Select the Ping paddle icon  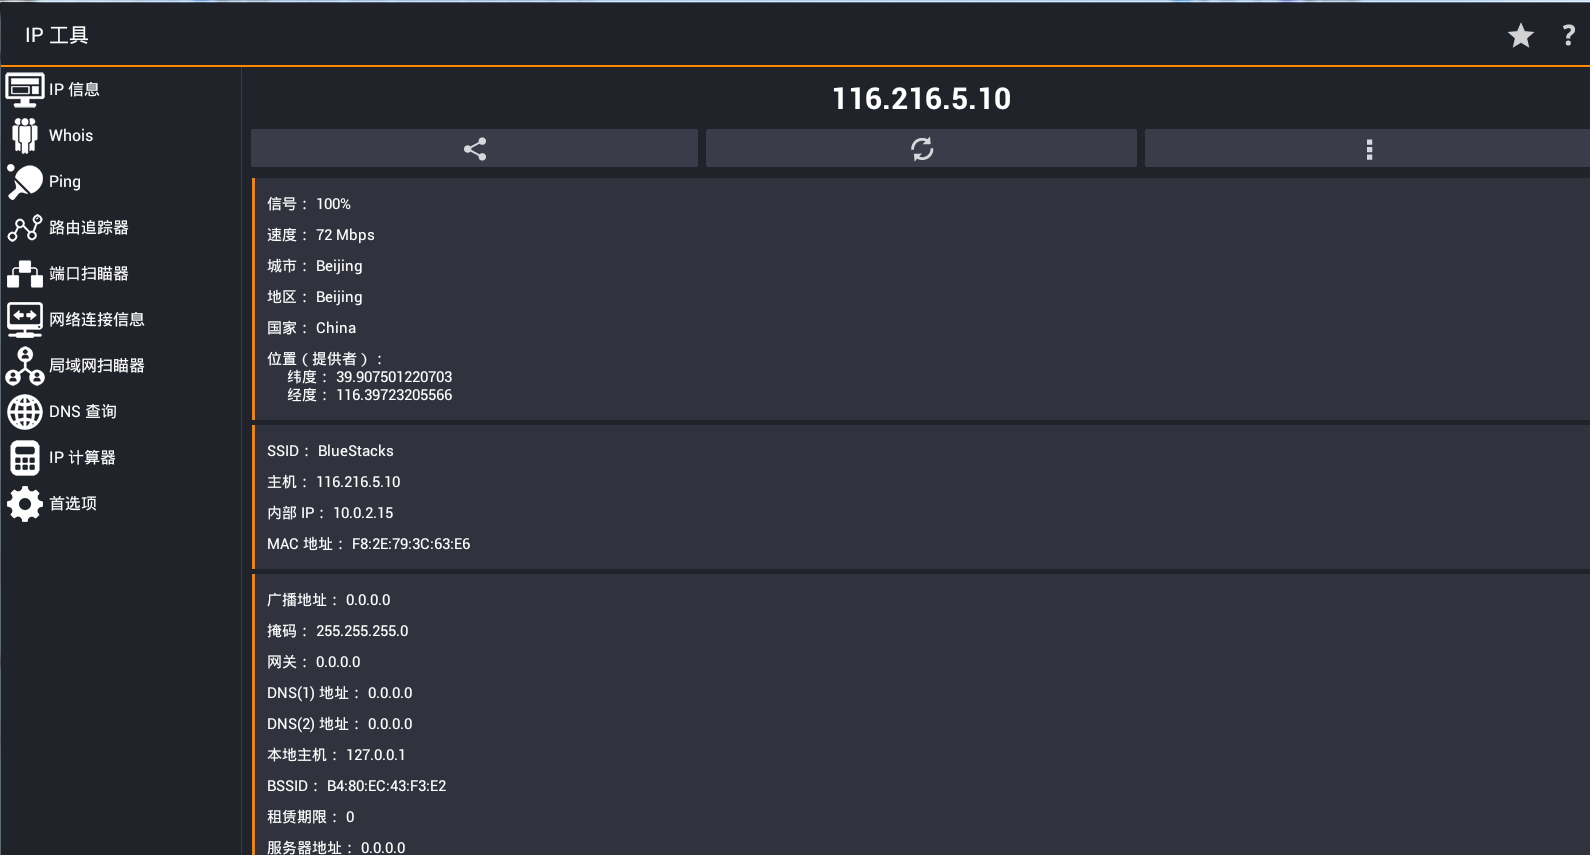25,181
